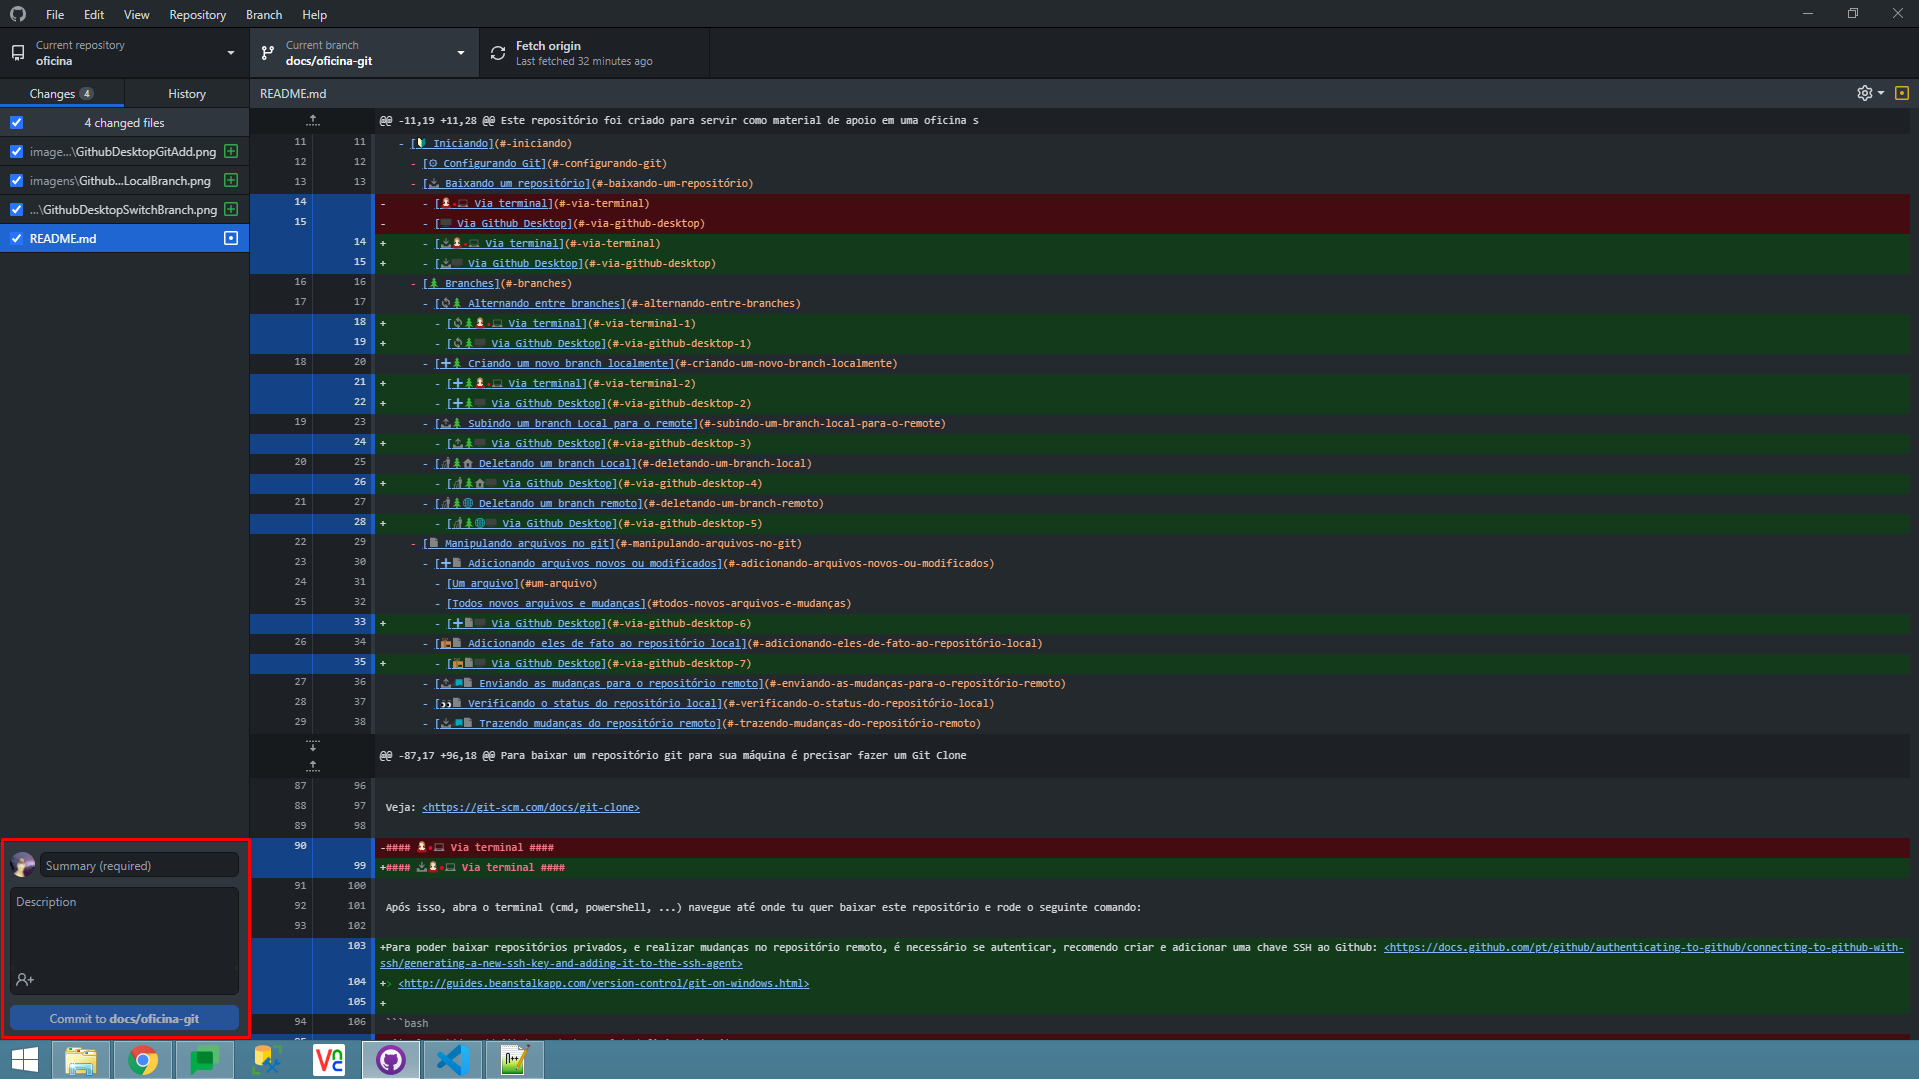The height and width of the screenshot is (1079, 1919).
Task: Expand the Current branch dropdown
Action: coord(364,53)
